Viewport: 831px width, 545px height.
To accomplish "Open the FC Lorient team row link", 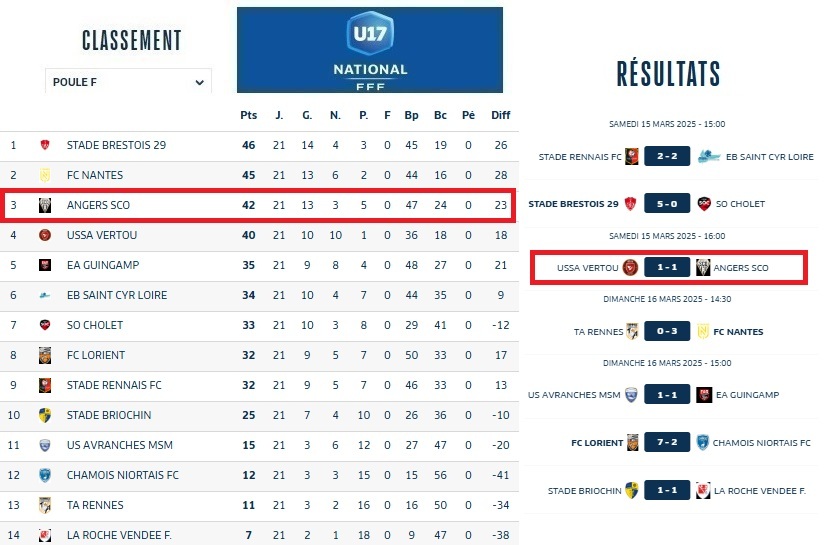I will tap(96, 355).
